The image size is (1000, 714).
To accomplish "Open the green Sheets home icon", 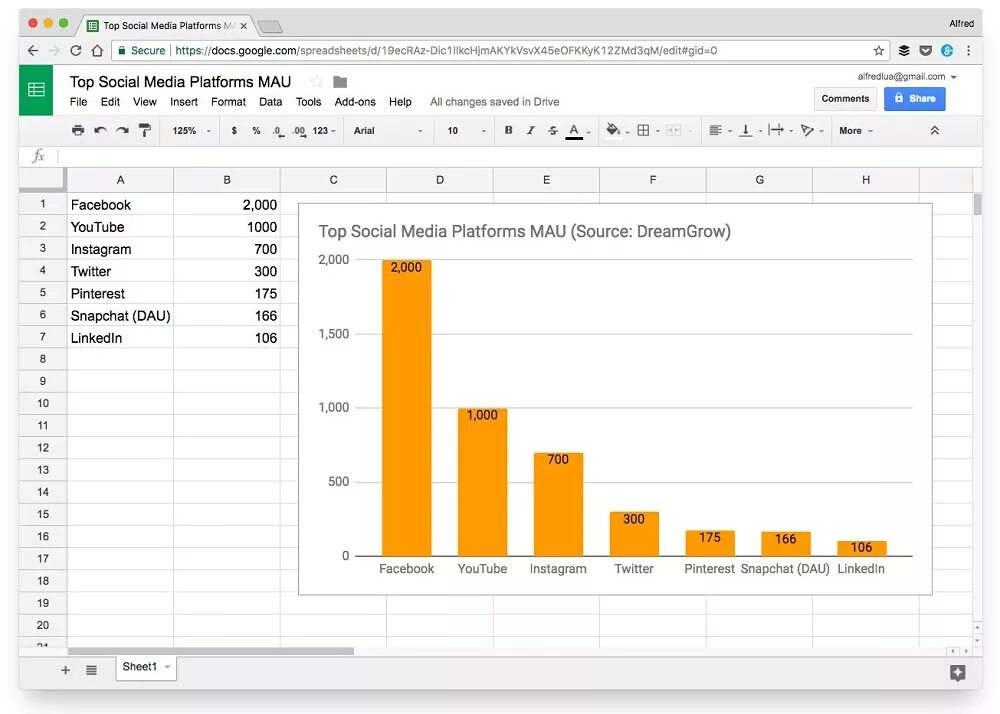I will pyautogui.click(x=36, y=90).
